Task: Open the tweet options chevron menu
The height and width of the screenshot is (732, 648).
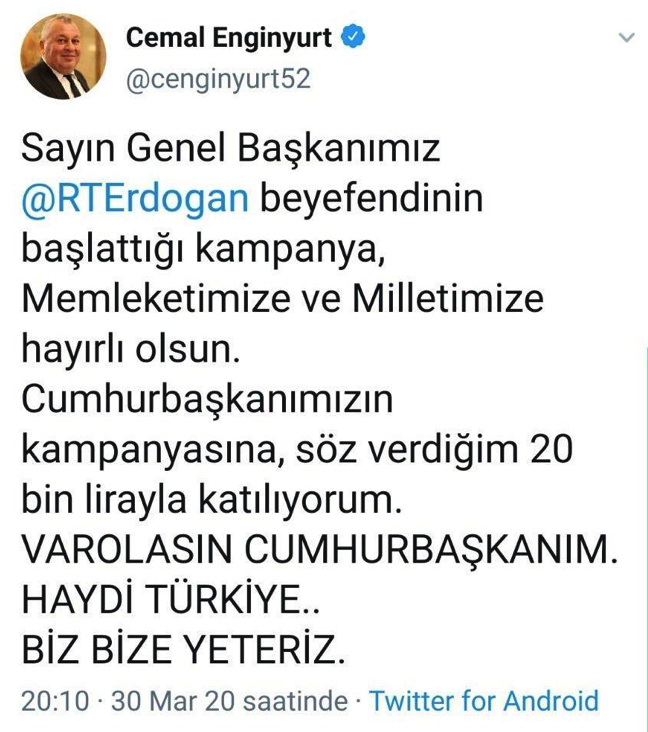Action: click(627, 37)
